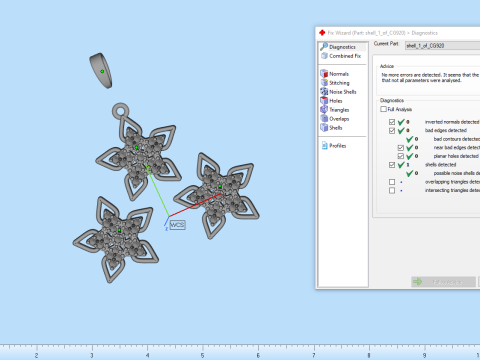This screenshot has width=480, height=360.
Task: Open the Diagnostics page in Fix Wizard
Action: coord(342,47)
